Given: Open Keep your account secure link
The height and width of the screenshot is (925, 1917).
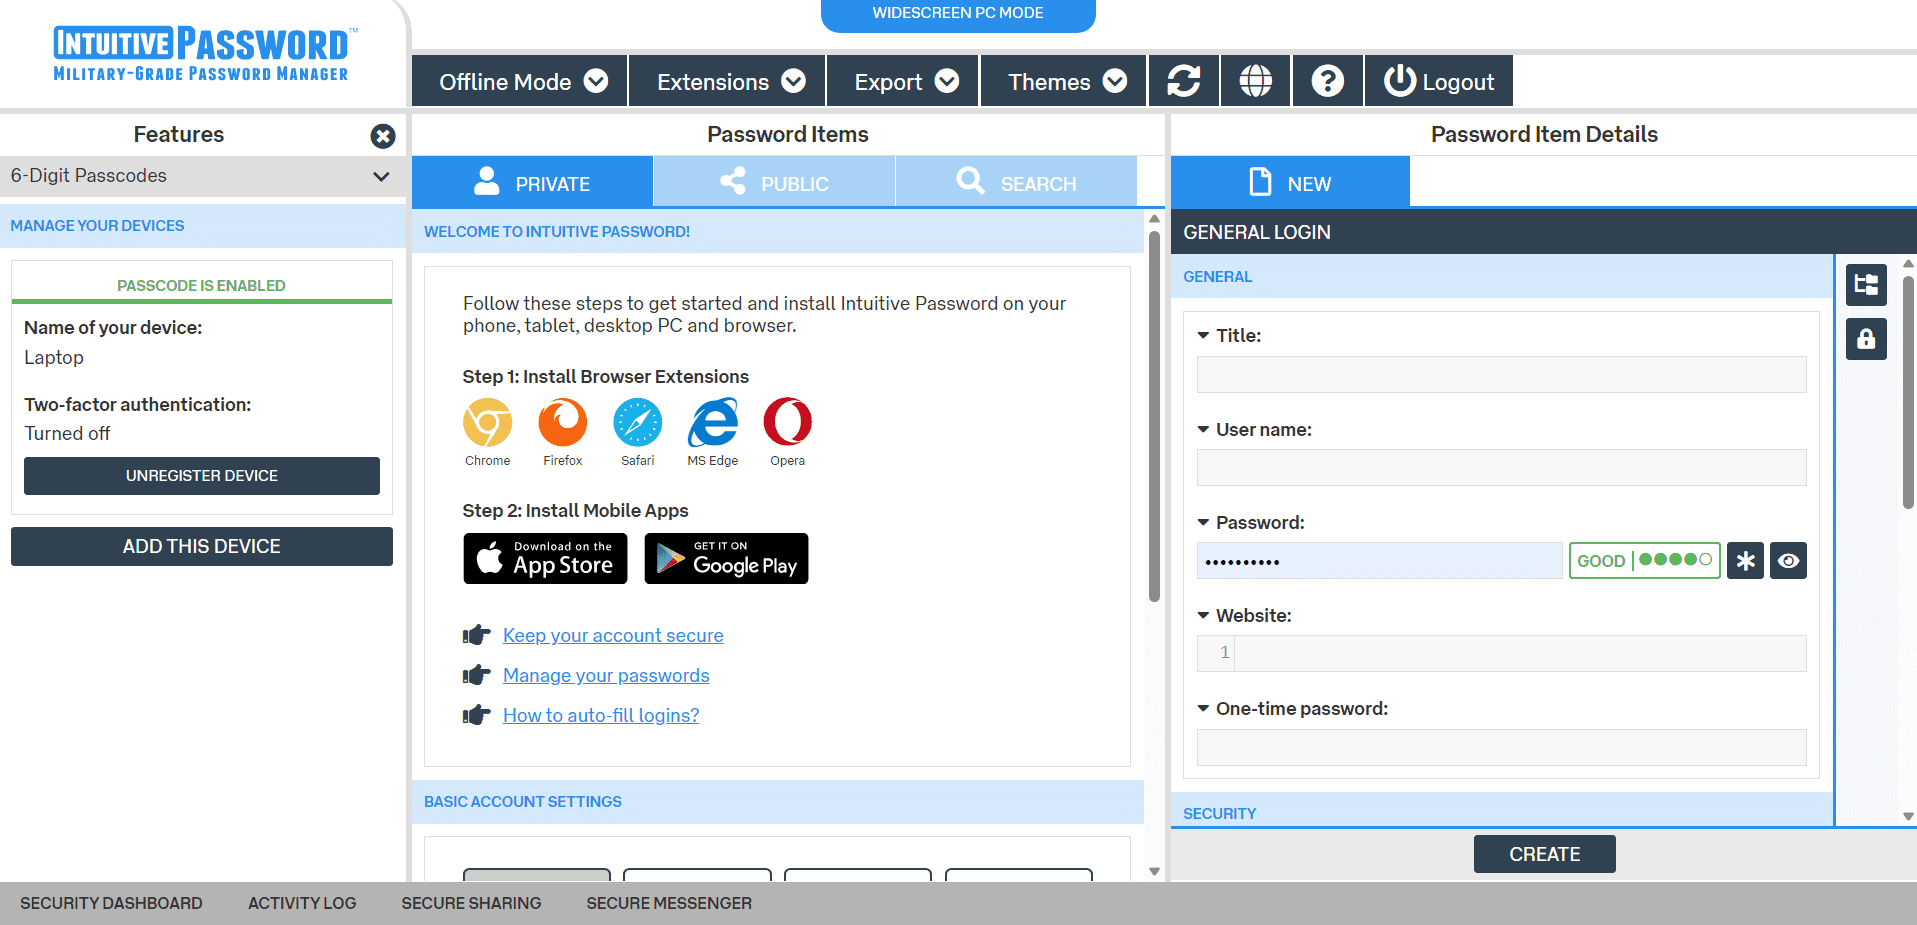Looking at the screenshot, I should (x=613, y=635).
